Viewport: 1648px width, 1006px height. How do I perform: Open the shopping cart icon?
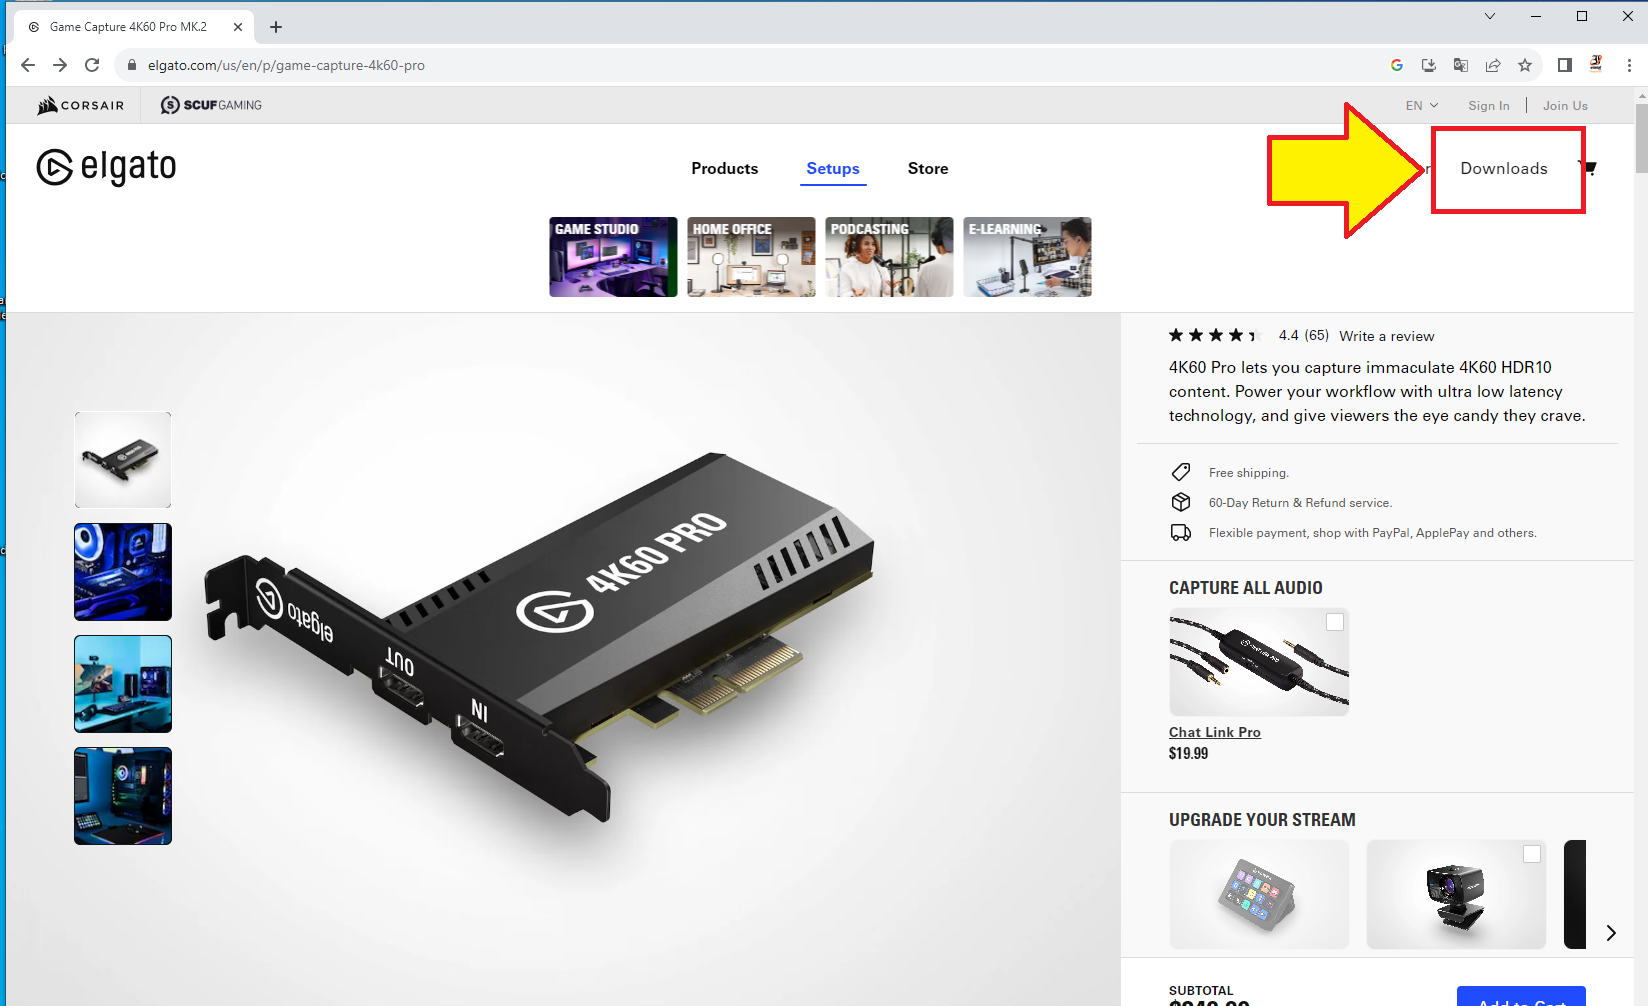point(1590,168)
